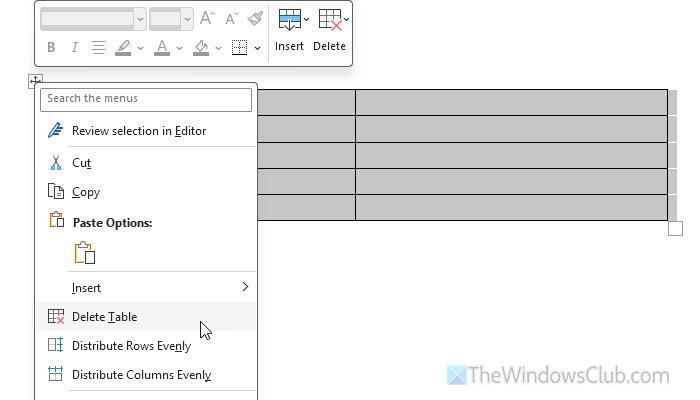Image resolution: width=700 pixels, height=400 pixels.
Task: Click the Increase Font Size icon
Action: pyautogui.click(x=207, y=18)
